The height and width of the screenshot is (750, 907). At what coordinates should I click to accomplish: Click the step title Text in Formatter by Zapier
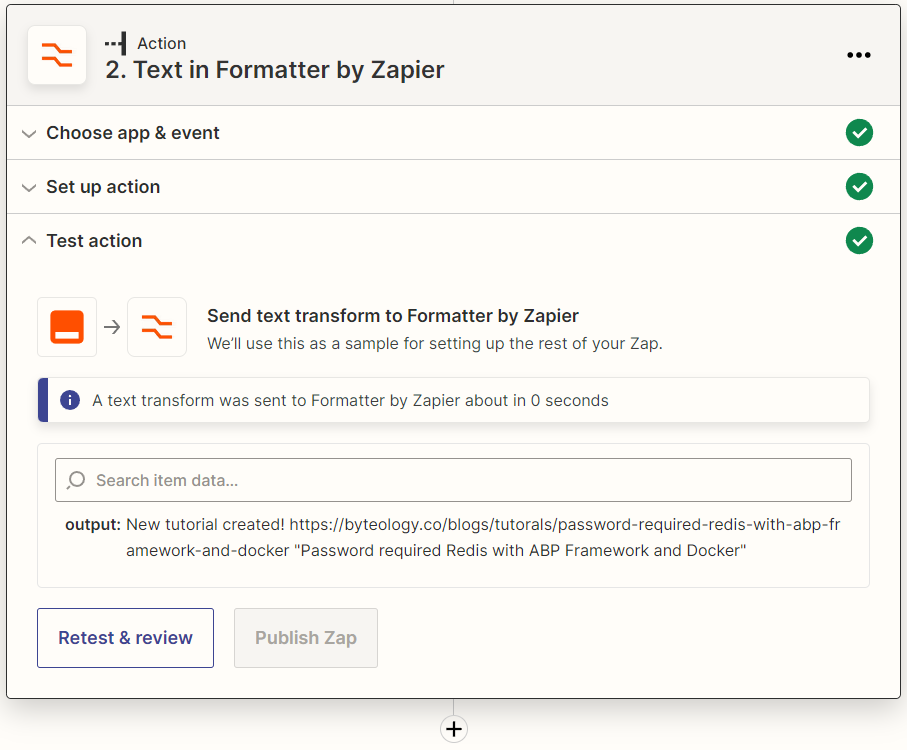(275, 70)
